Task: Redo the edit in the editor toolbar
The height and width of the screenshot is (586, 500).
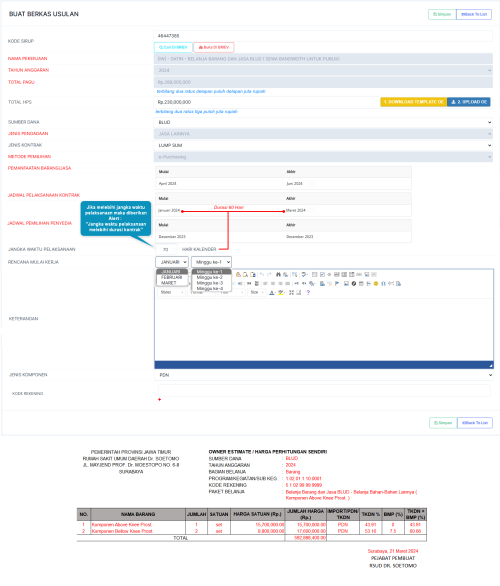Action: [x=269, y=274]
